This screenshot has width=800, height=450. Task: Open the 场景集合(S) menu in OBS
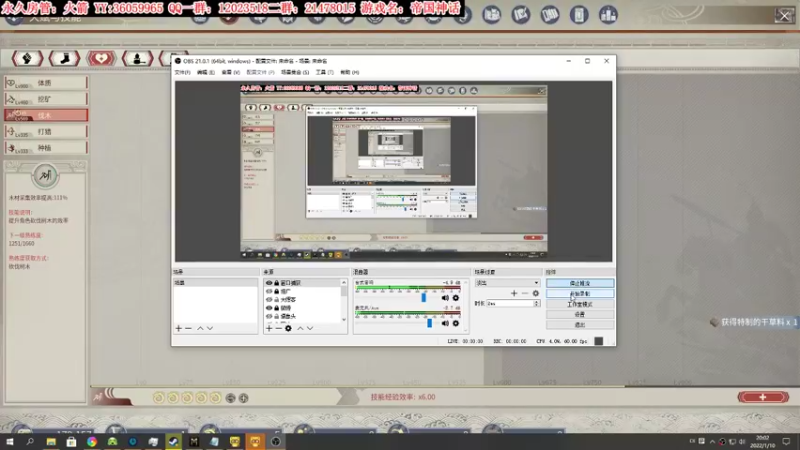coord(295,72)
